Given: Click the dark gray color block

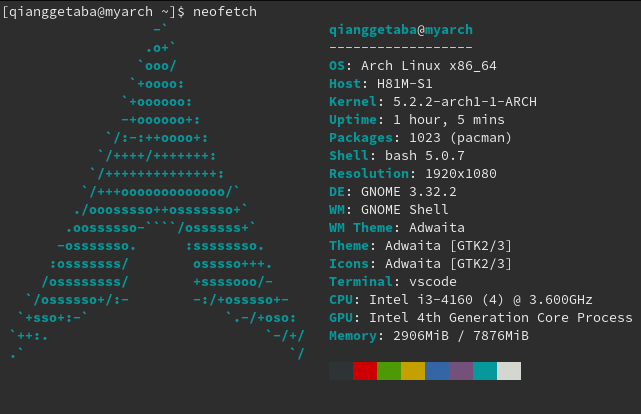Looking at the screenshot, I should 341,371.
